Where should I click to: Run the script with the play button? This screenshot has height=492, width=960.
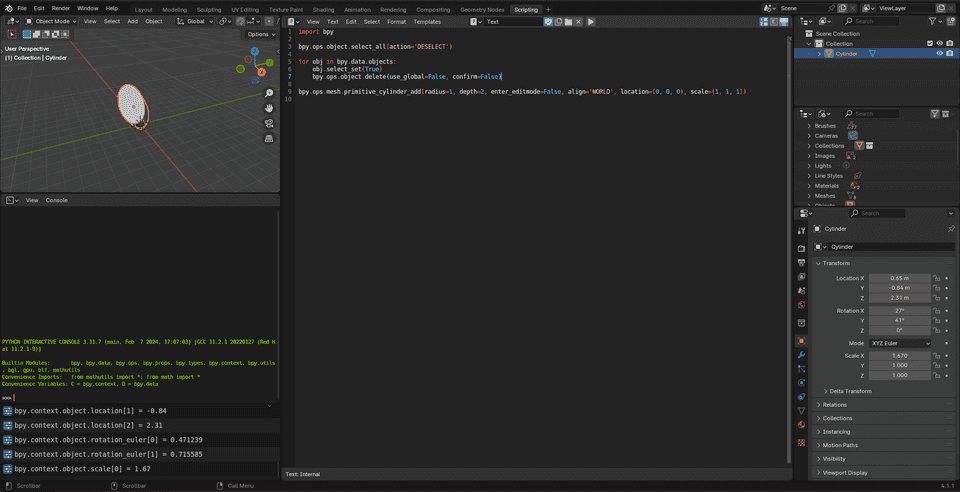pyautogui.click(x=591, y=21)
